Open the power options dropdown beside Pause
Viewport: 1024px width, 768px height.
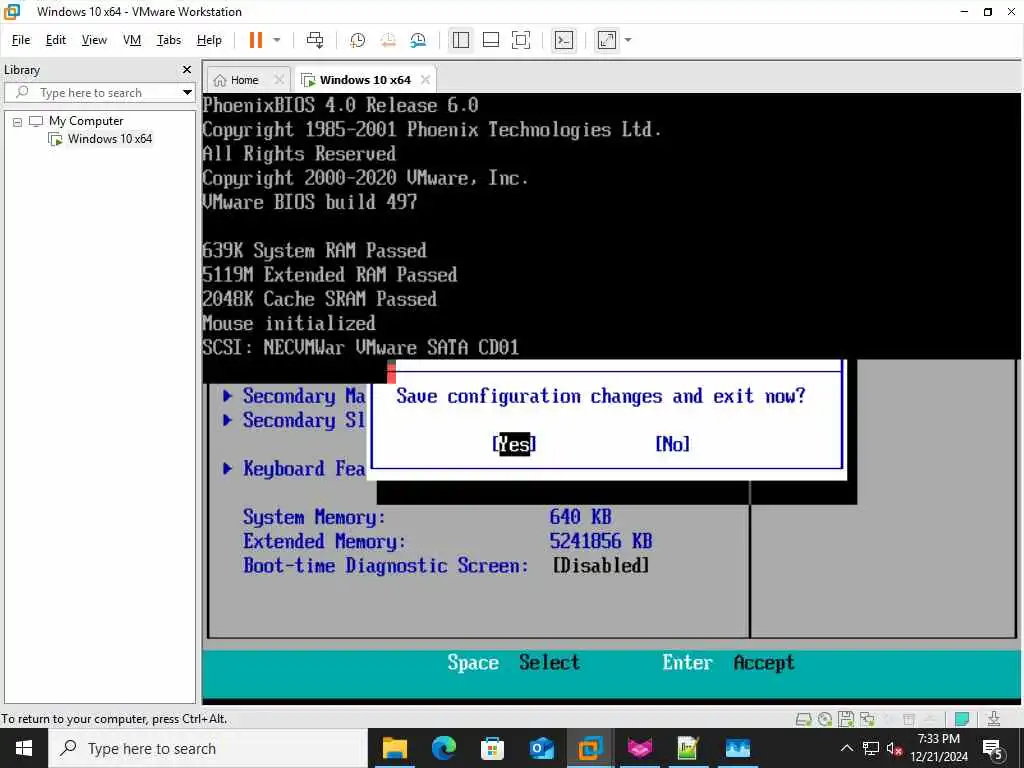[277, 40]
